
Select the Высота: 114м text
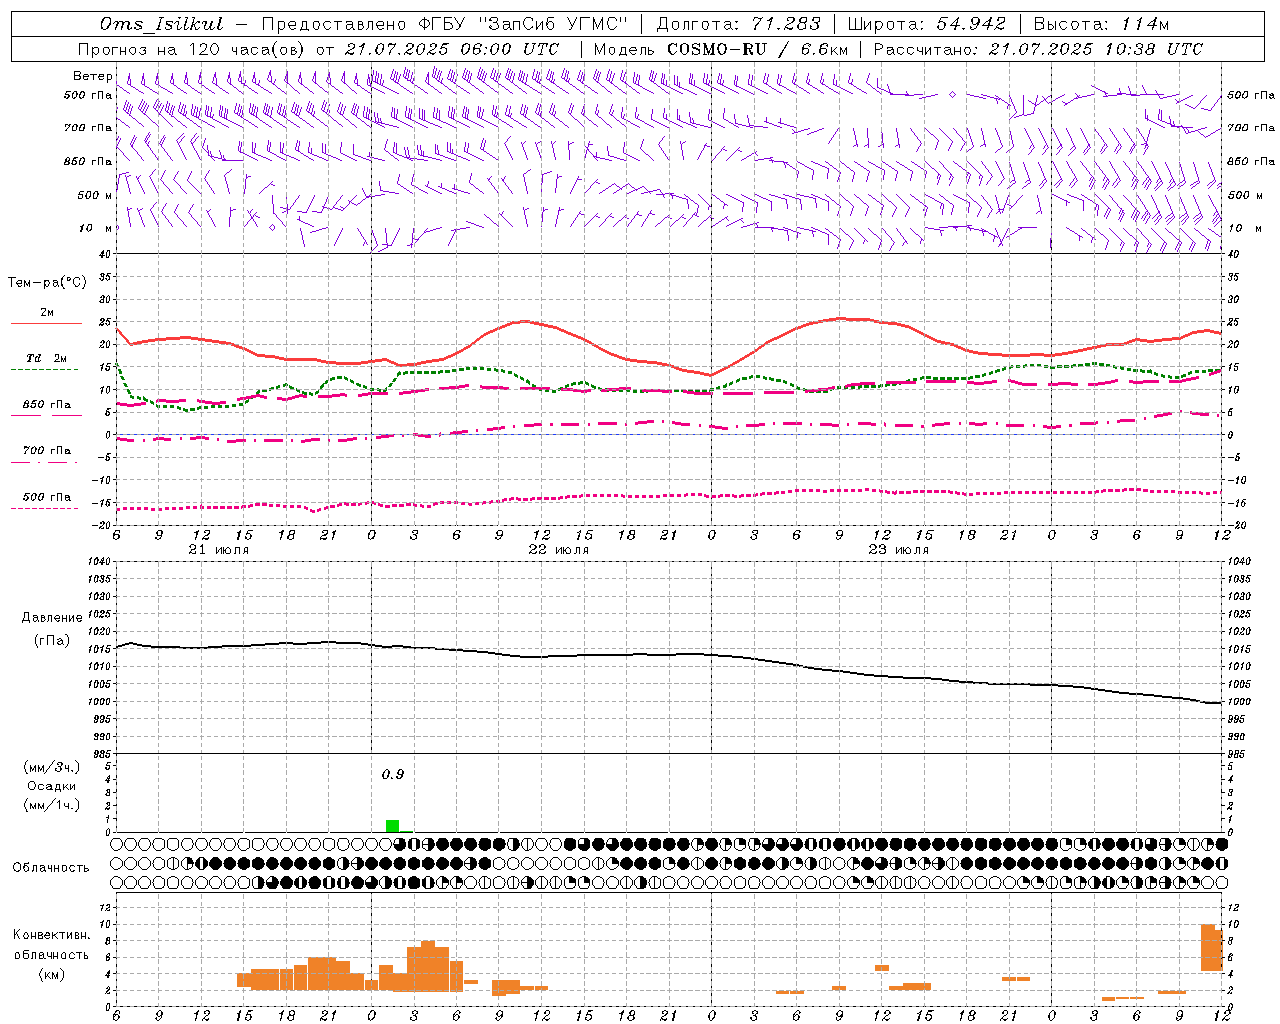coord(1100,24)
